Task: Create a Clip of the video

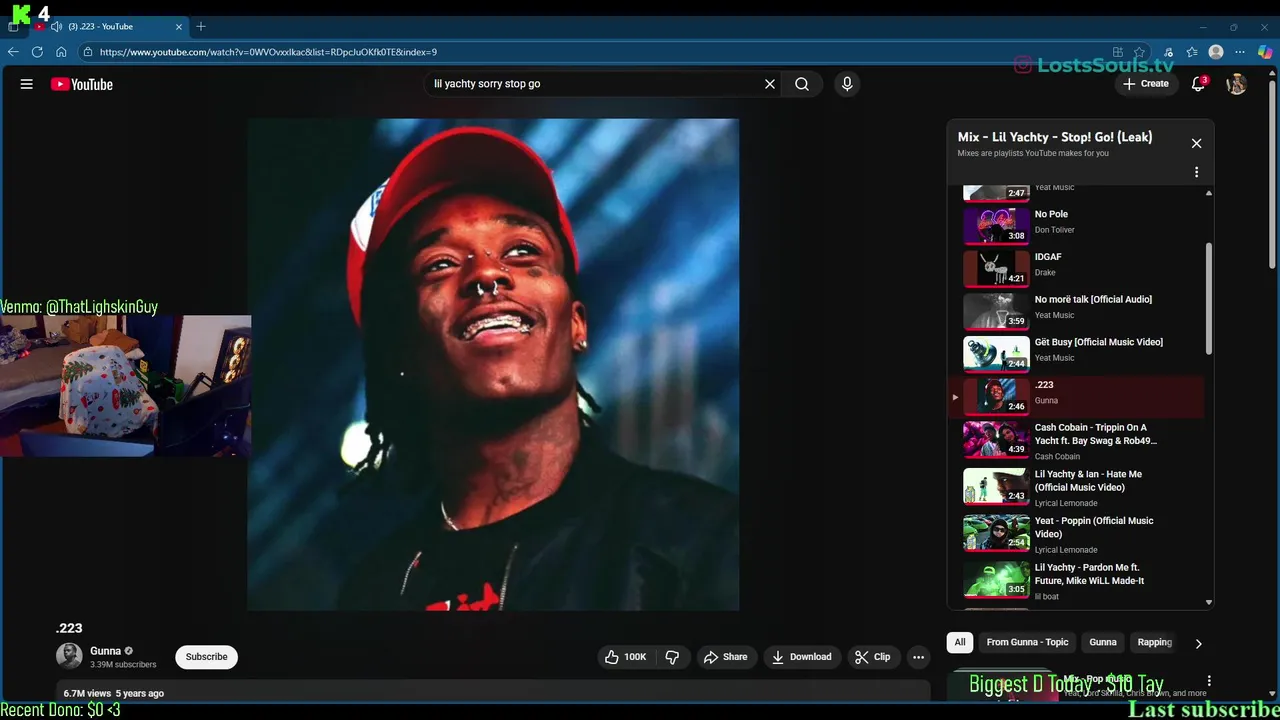Action: (872, 657)
